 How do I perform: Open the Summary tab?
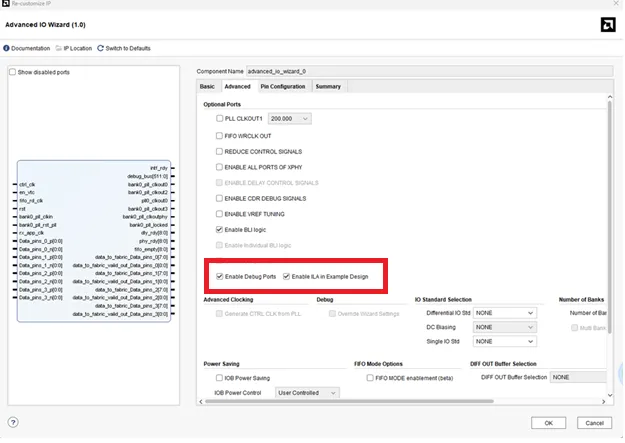[328, 87]
